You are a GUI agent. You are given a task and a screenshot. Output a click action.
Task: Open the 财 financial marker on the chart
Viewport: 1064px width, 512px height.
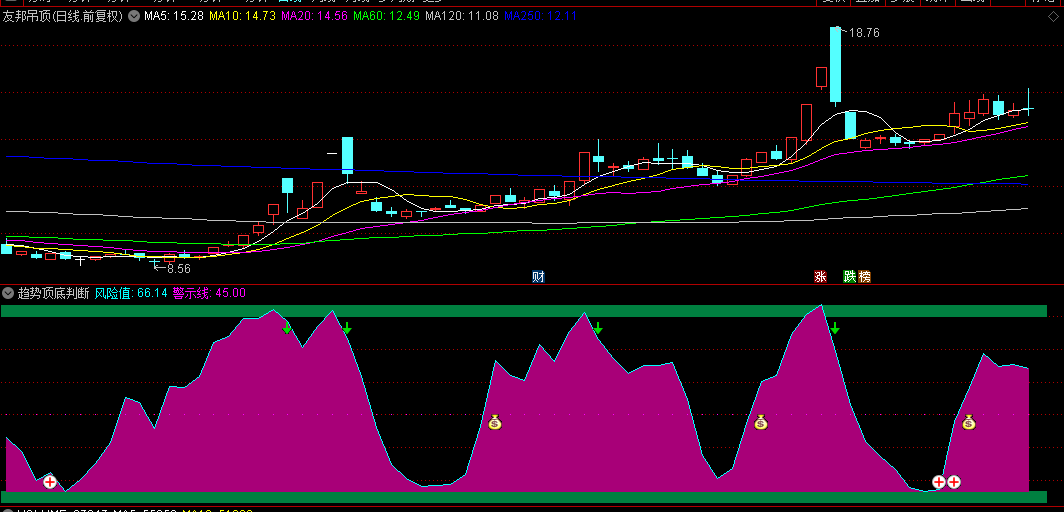pos(538,277)
